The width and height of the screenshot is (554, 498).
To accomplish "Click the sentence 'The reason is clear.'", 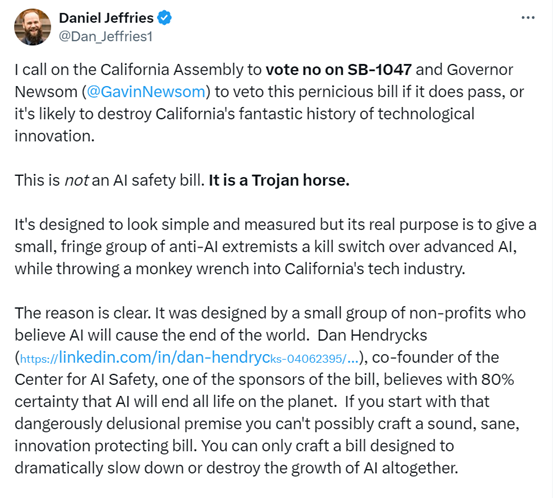I will (x=83, y=313).
